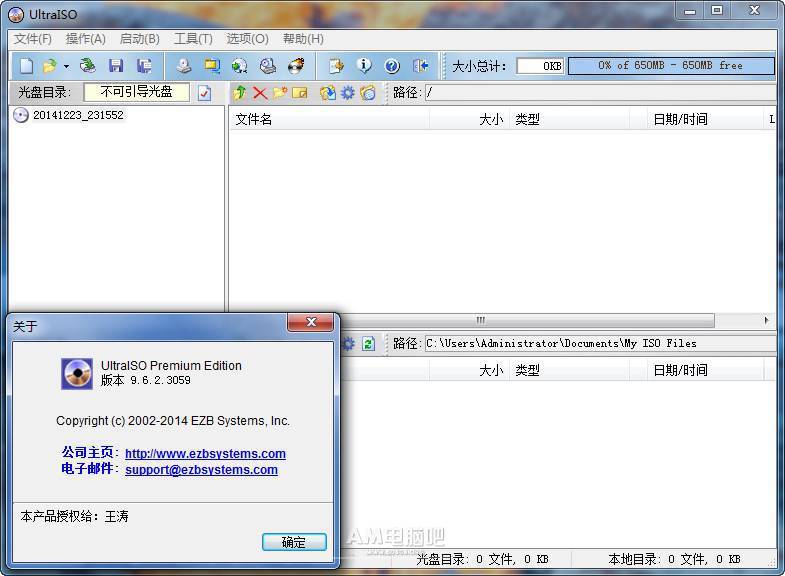Open an image with the folder icon

[50, 66]
